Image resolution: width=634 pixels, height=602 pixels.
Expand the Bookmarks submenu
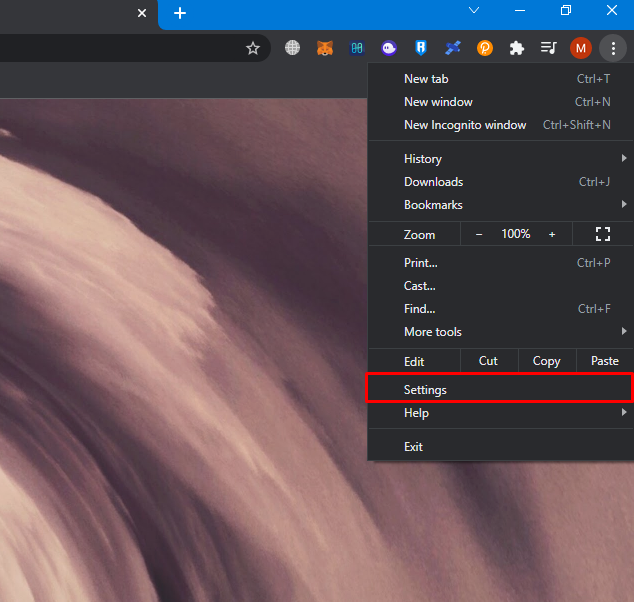(x=501, y=205)
